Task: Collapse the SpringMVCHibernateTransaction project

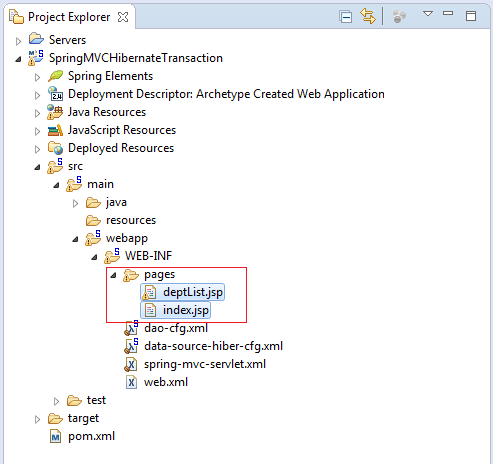Action: click(x=18, y=59)
